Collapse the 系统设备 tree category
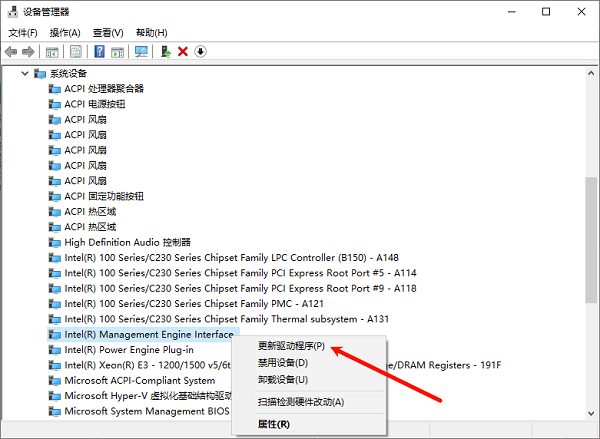 (24, 74)
